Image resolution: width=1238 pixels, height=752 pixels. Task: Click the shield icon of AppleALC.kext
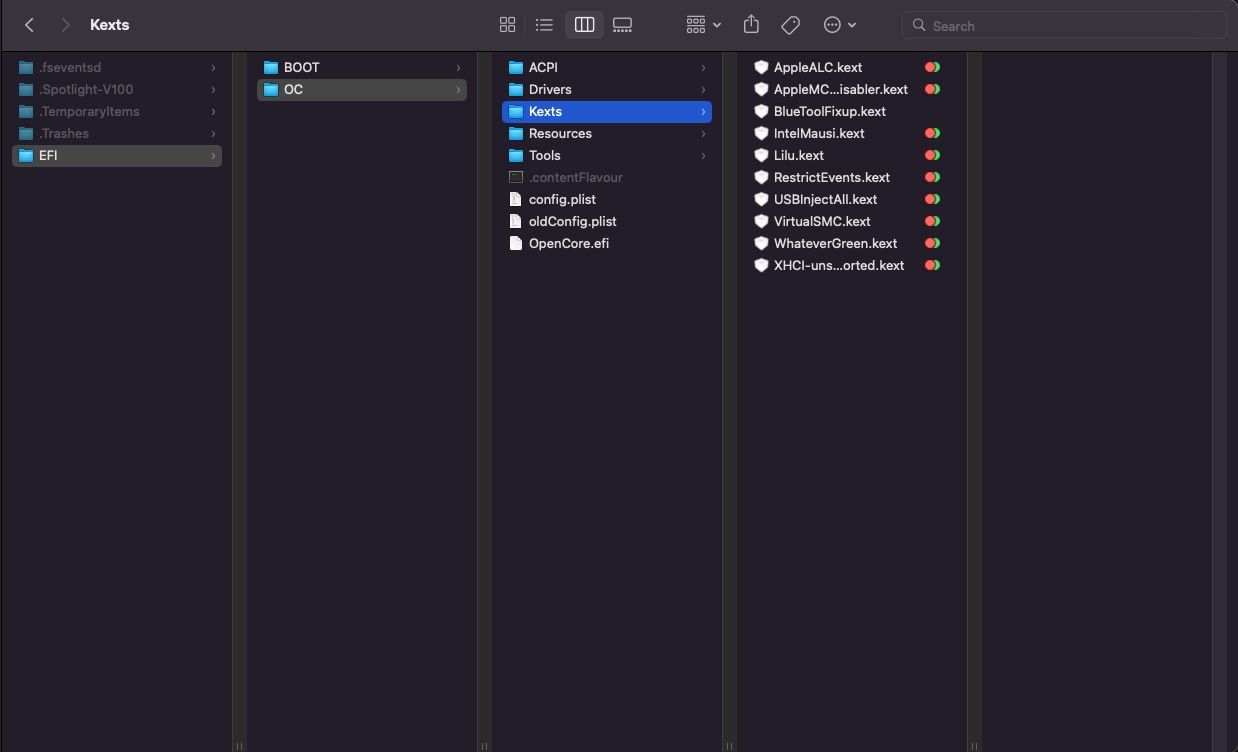[761, 67]
